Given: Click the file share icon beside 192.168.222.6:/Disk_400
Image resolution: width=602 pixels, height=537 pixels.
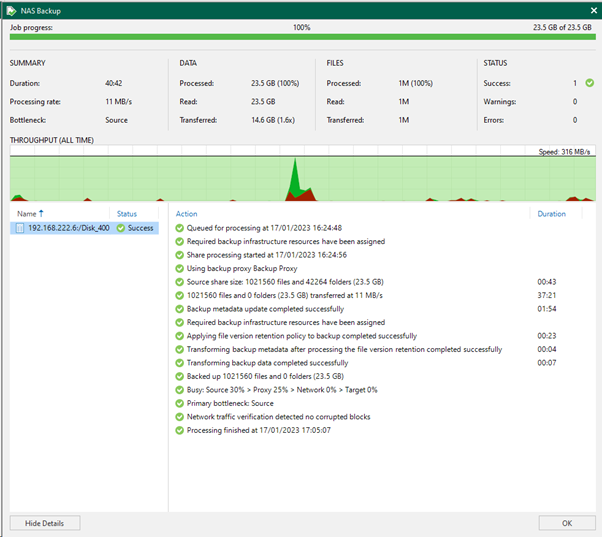Looking at the screenshot, I should coord(20,228).
